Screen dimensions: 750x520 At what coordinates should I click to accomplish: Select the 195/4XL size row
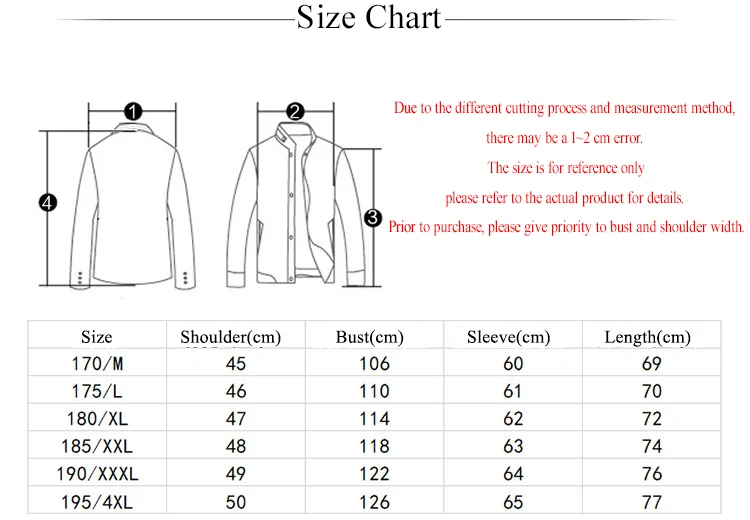pyautogui.click(x=374, y=500)
